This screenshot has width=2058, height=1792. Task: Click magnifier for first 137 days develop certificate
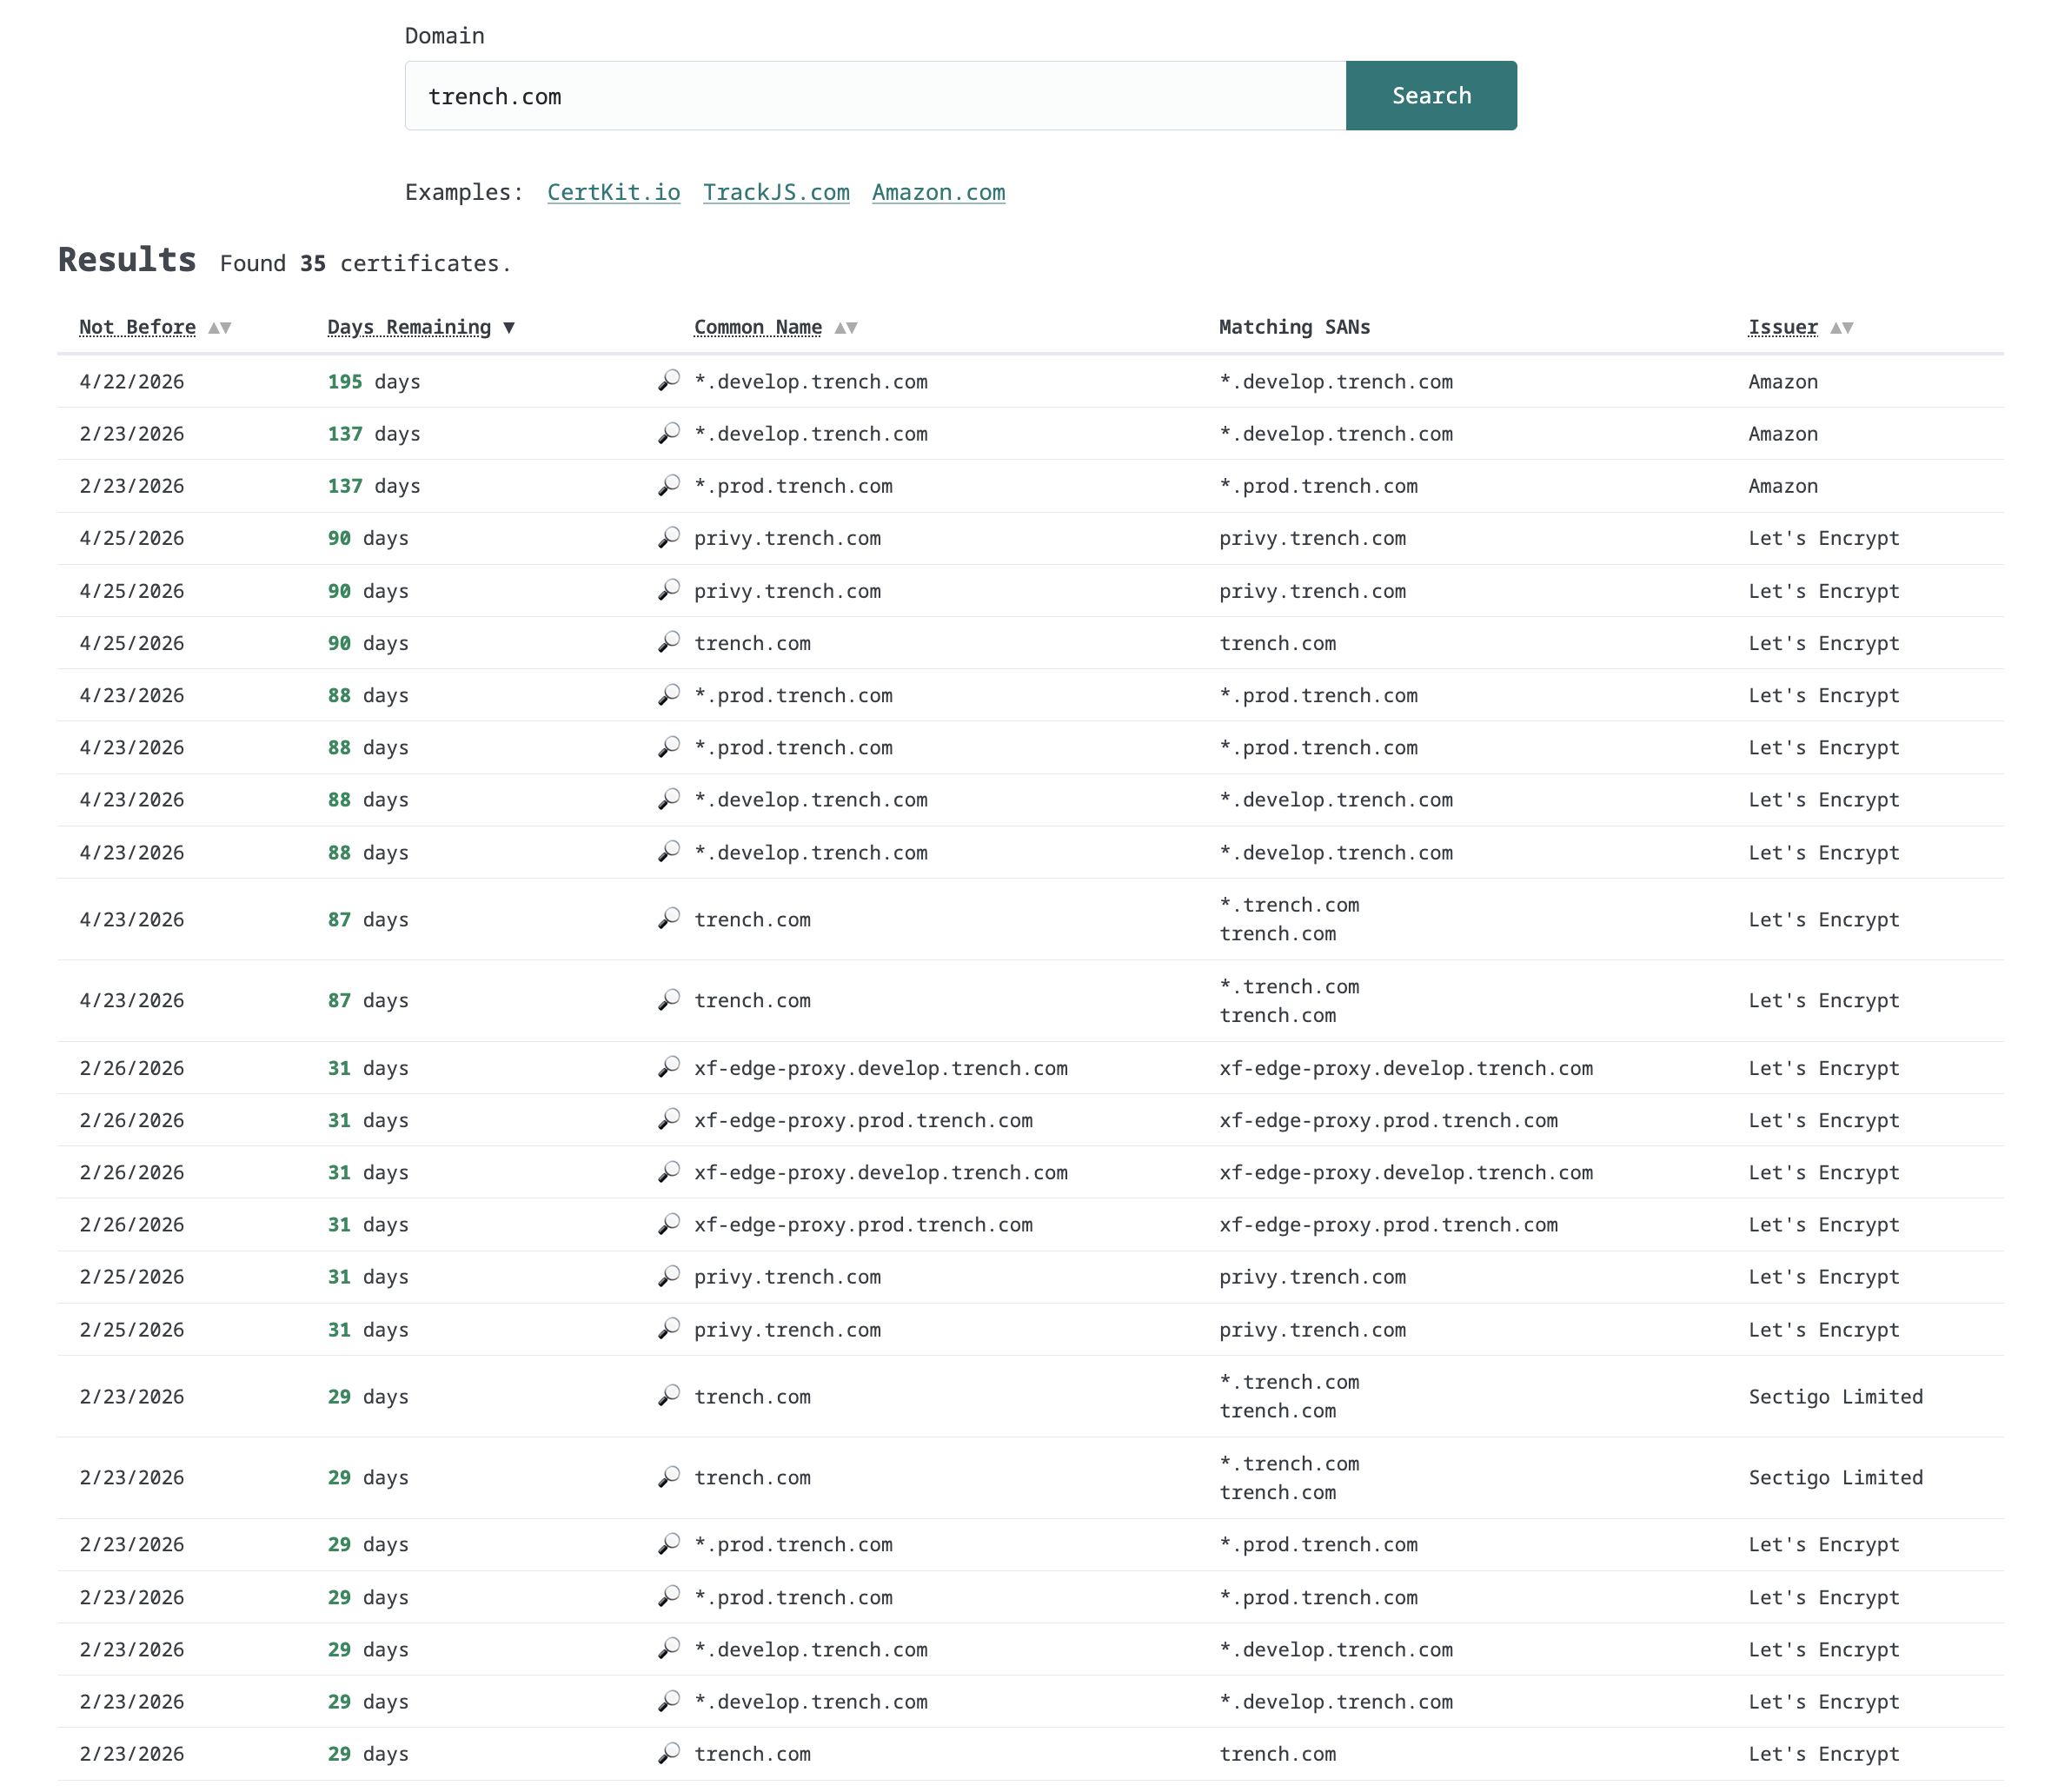click(668, 434)
